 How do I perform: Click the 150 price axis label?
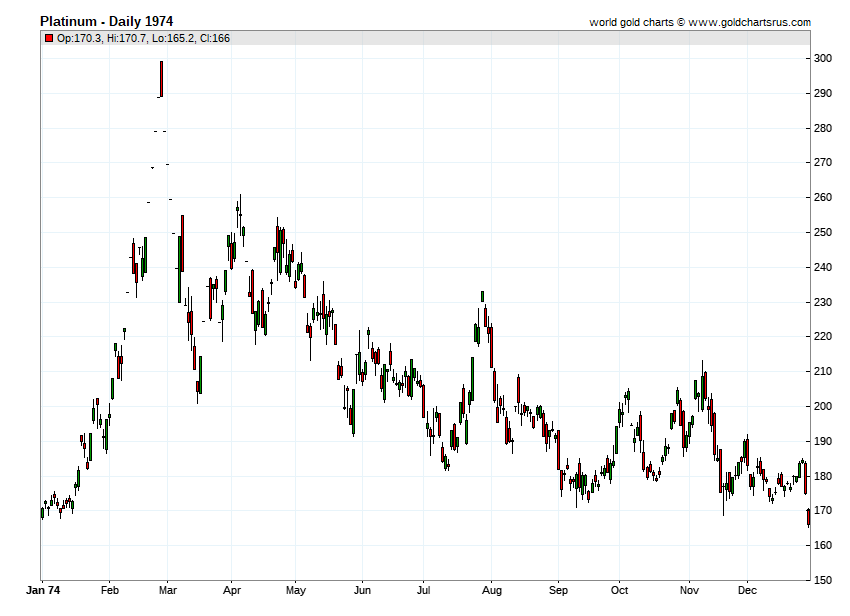coord(823,580)
